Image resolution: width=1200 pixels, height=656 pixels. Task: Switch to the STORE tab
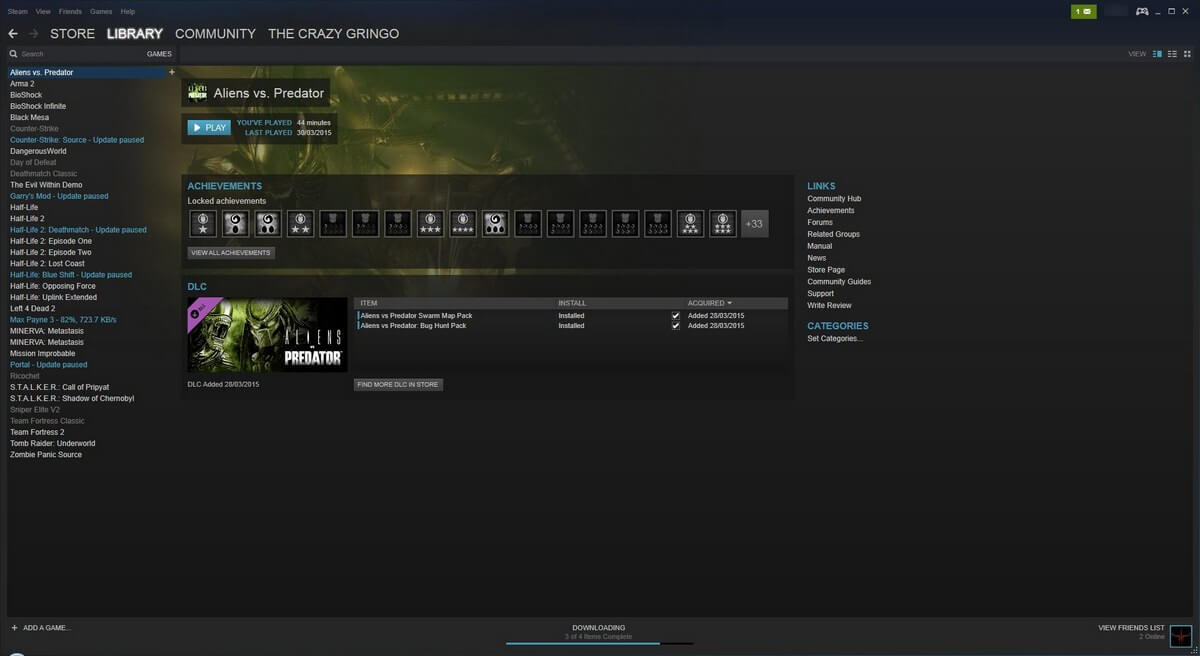(73, 34)
